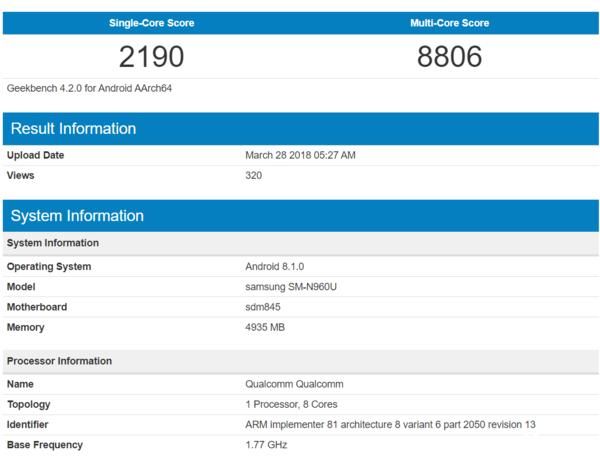Image resolution: width=600 pixels, height=464 pixels.
Task: Click the Upload Date label
Action: tap(35, 155)
